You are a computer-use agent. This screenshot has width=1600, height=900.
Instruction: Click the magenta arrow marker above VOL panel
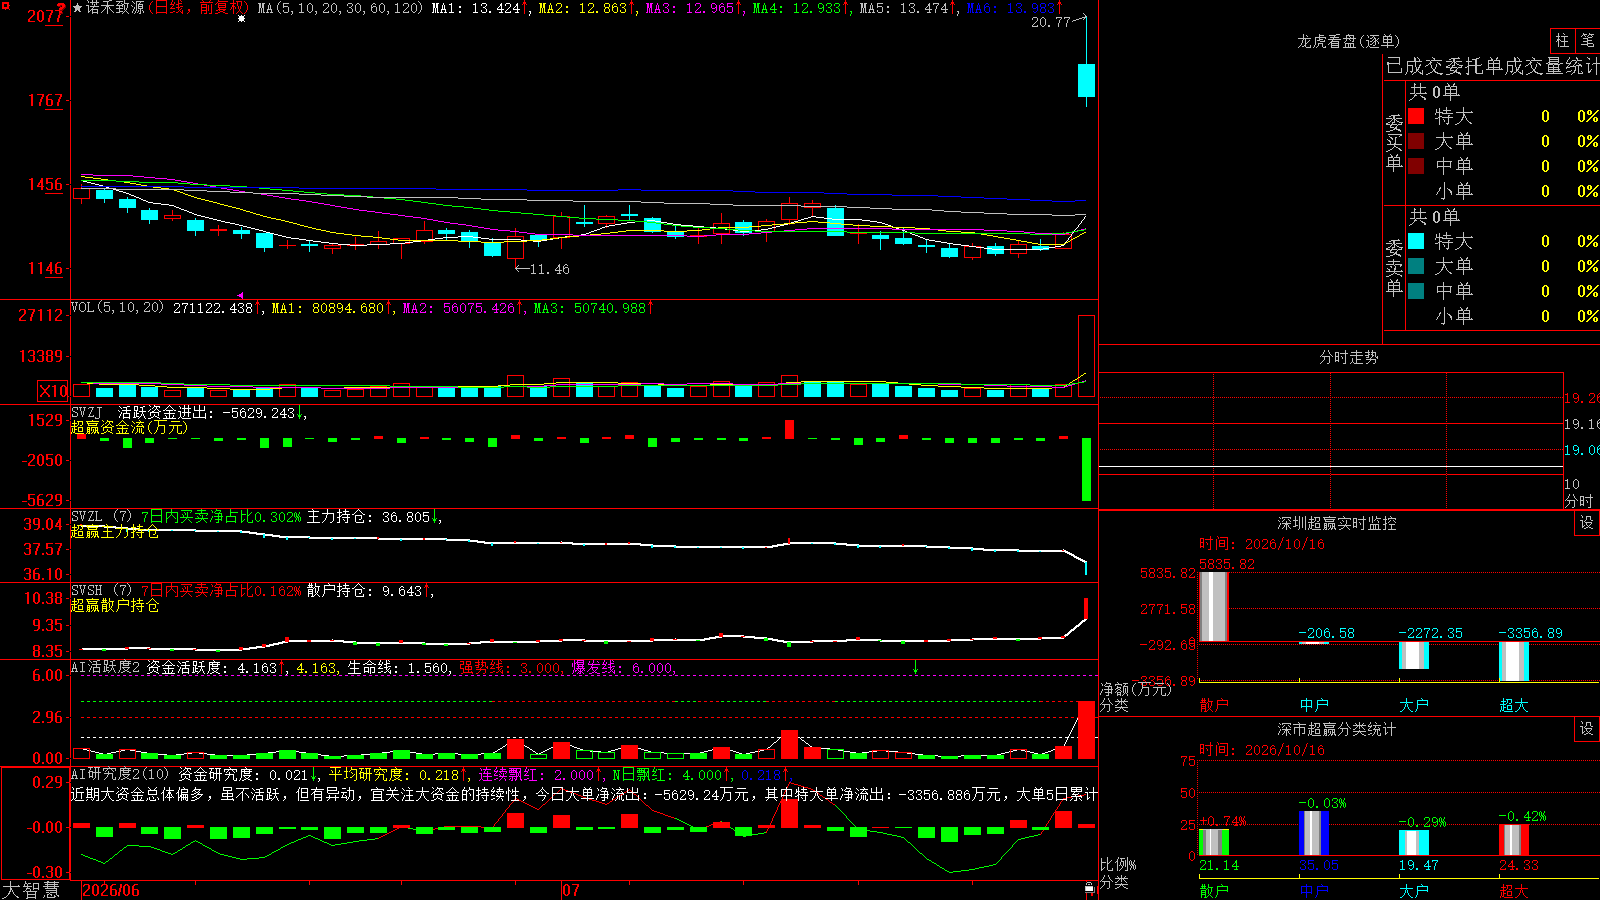point(241,295)
